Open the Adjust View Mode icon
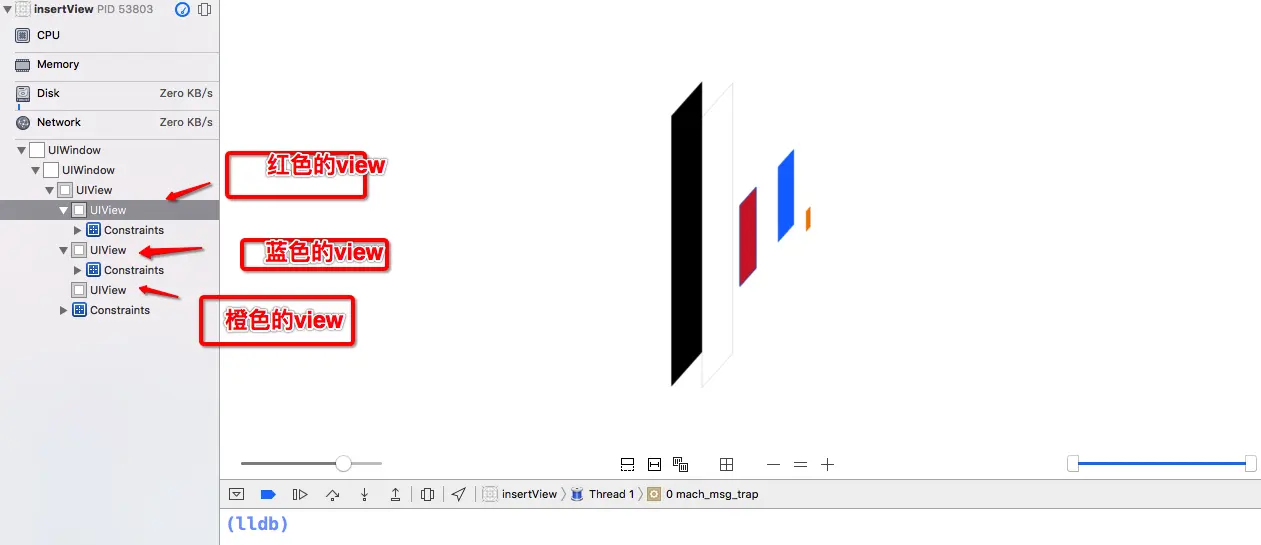 coord(681,464)
